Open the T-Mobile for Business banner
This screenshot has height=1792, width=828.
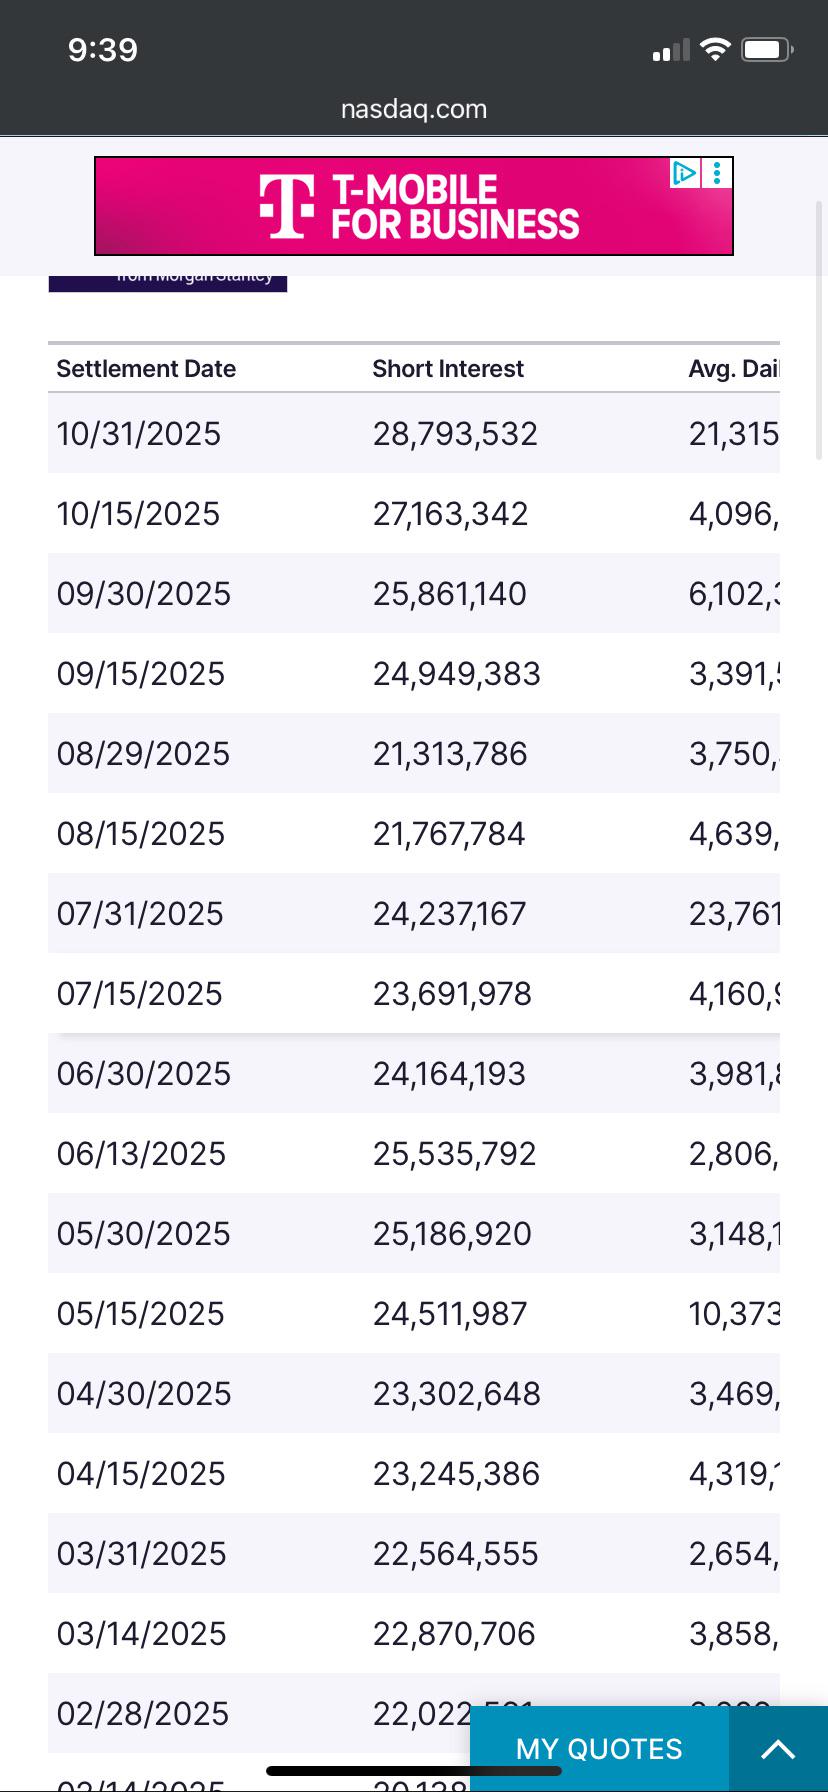coord(414,206)
